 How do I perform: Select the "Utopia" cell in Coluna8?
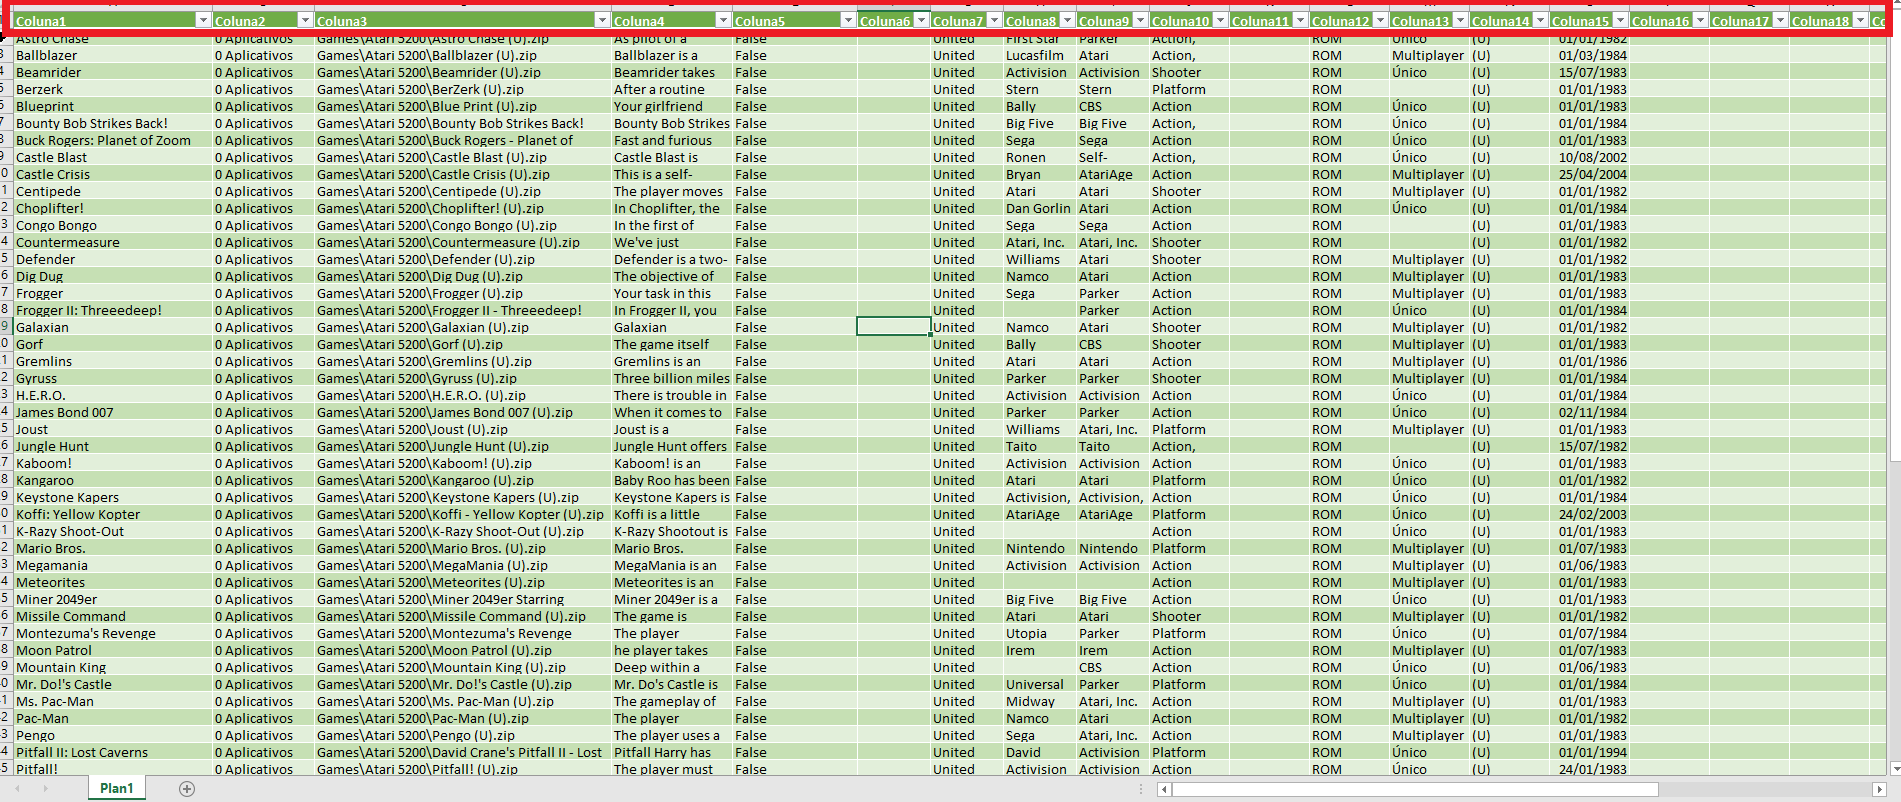[1040, 633]
